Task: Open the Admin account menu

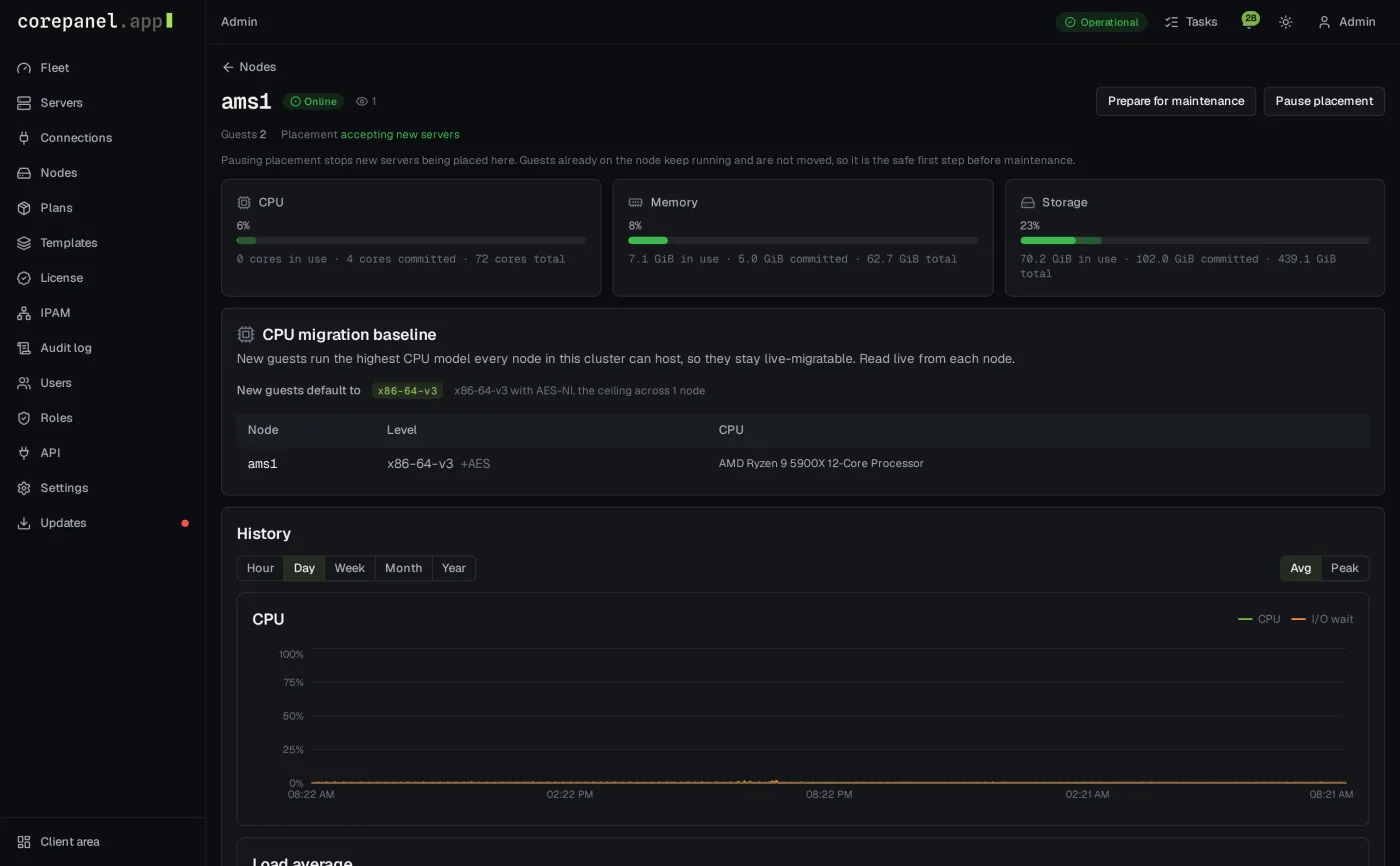Action: [x=1347, y=22]
